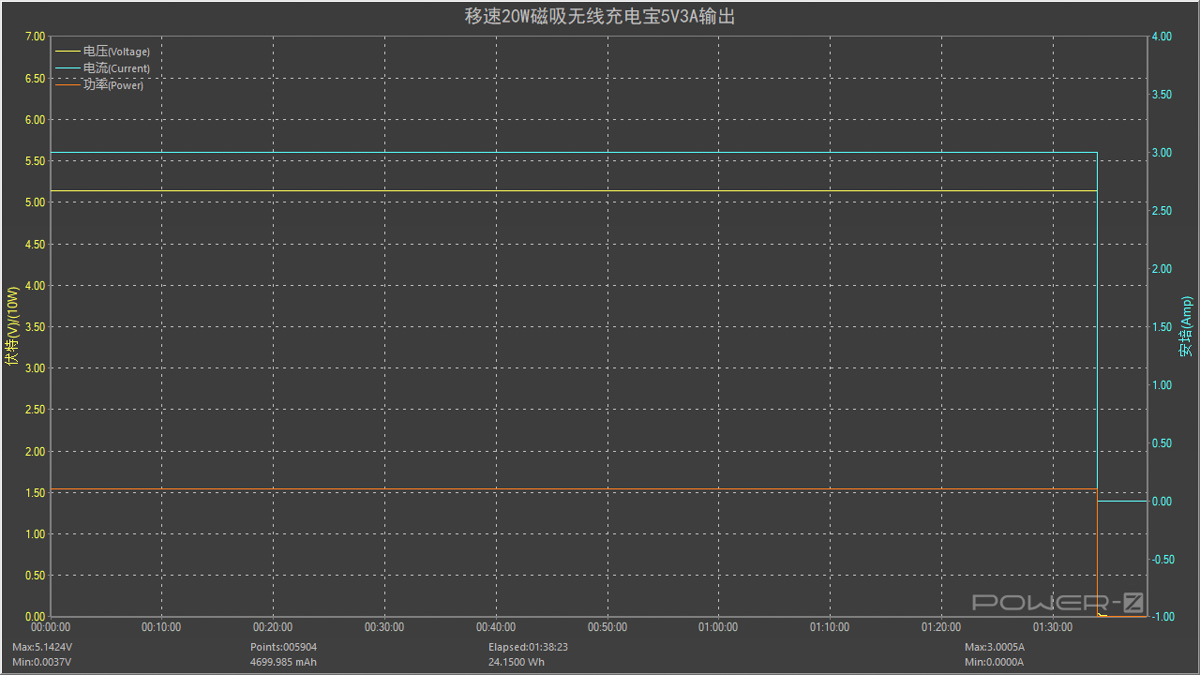Select the chart title at the top
The height and width of the screenshot is (675, 1200).
click(600, 16)
